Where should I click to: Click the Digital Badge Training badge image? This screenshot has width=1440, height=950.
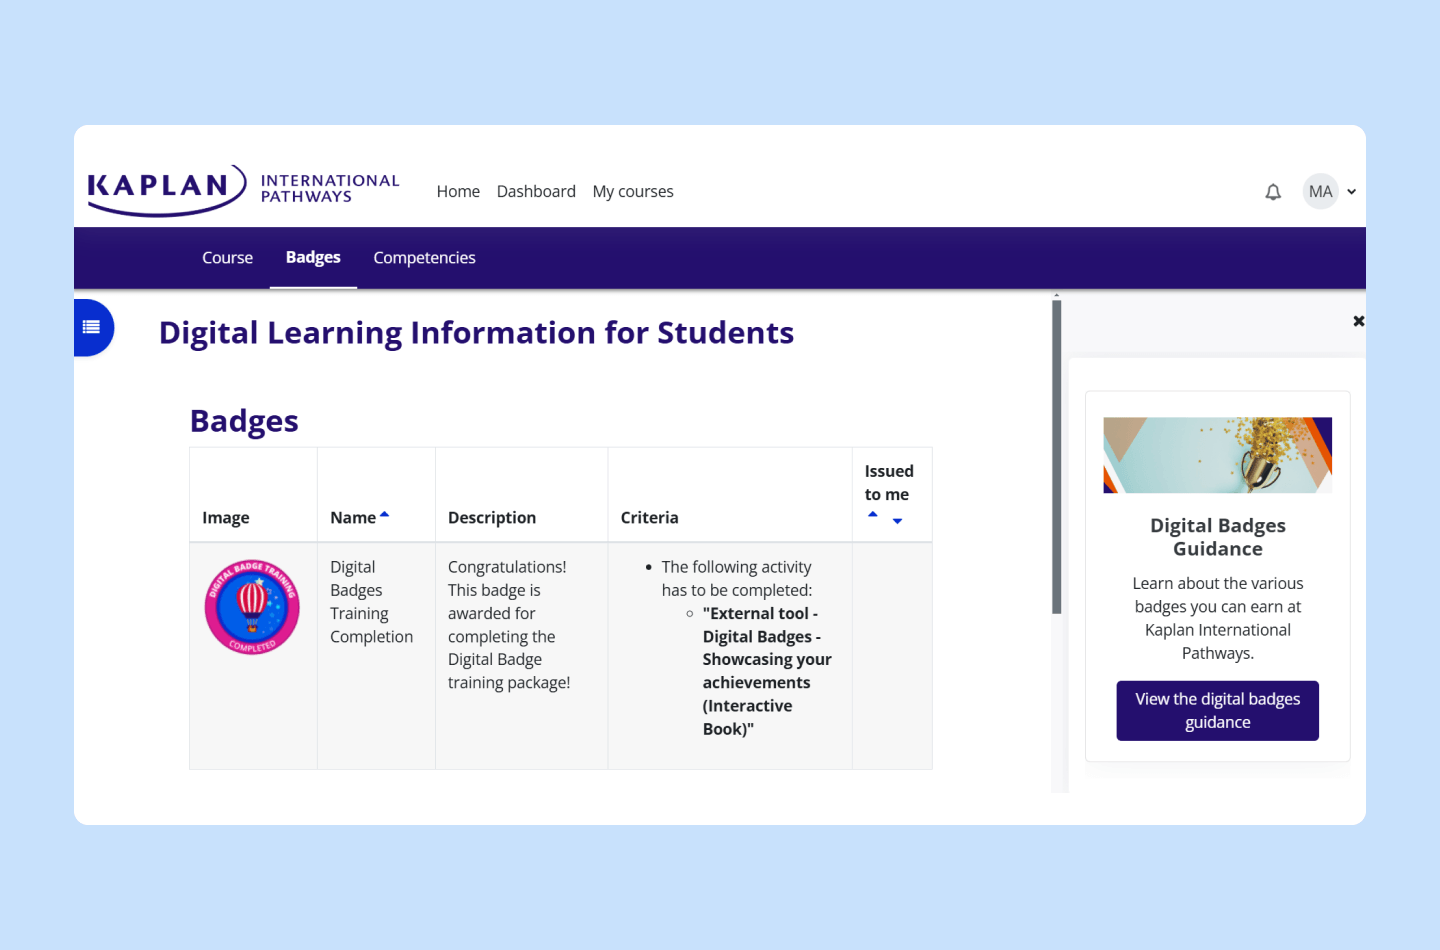coord(253,606)
